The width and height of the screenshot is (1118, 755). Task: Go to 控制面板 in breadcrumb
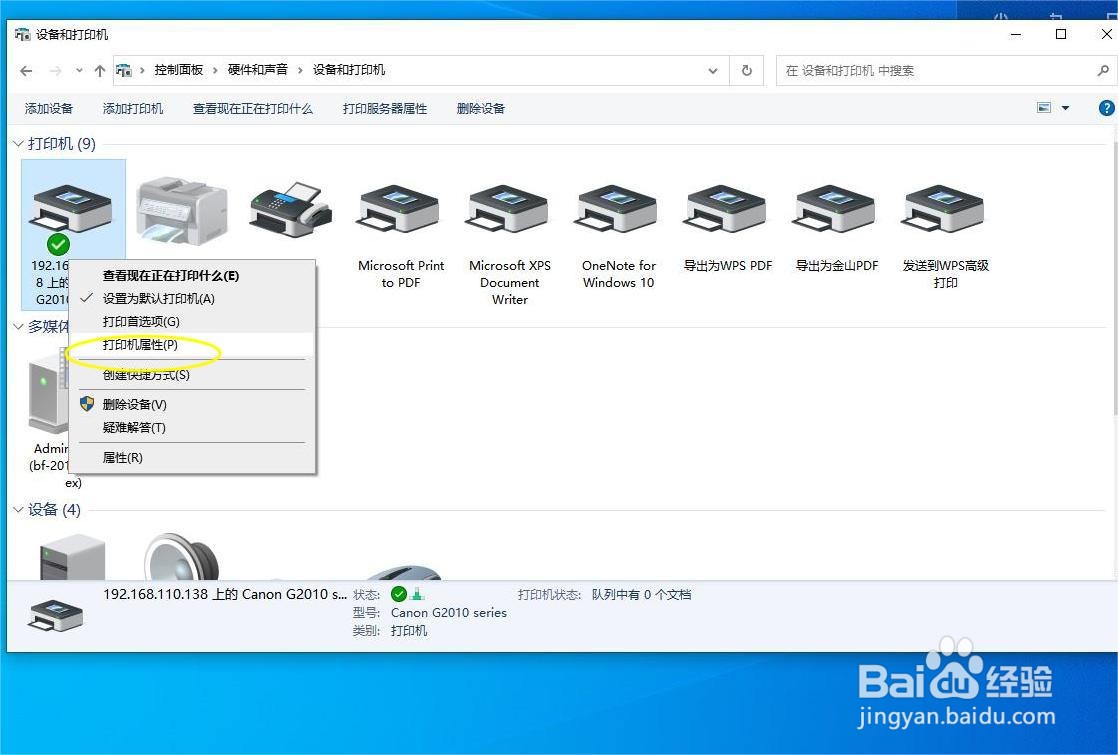(178, 70)
